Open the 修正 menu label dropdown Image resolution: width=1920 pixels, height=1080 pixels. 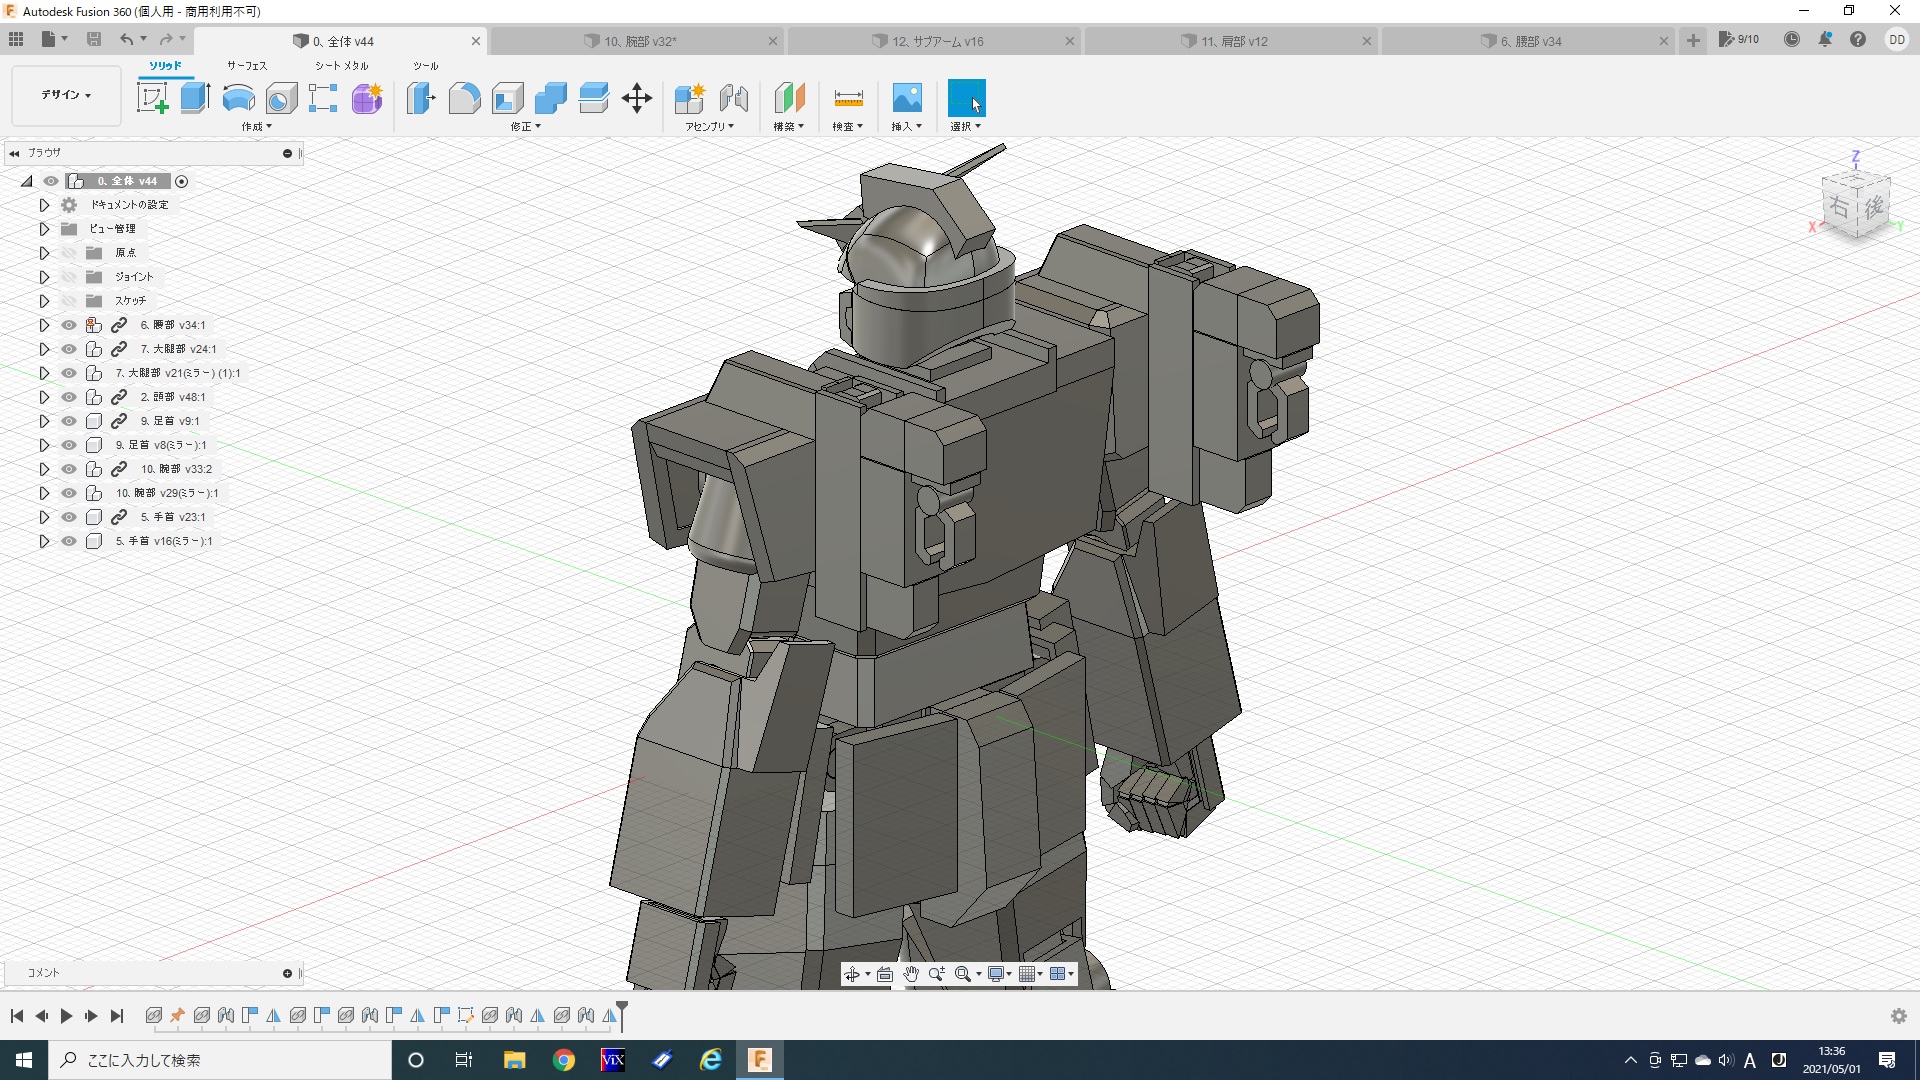[525, 127]
